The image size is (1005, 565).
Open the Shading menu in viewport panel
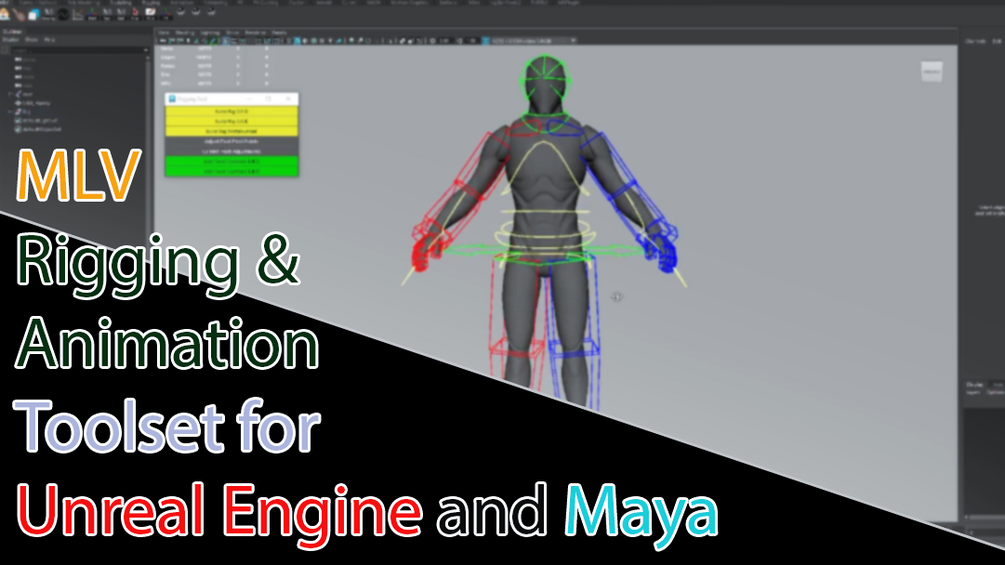(x=185, y=32)
